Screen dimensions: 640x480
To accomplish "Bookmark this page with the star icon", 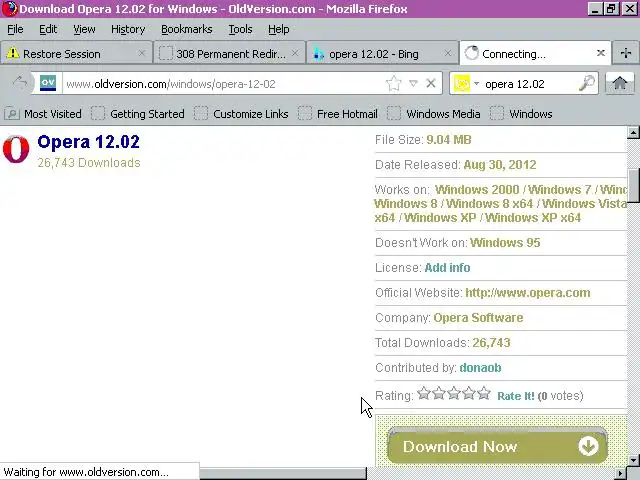I will 393,84.
